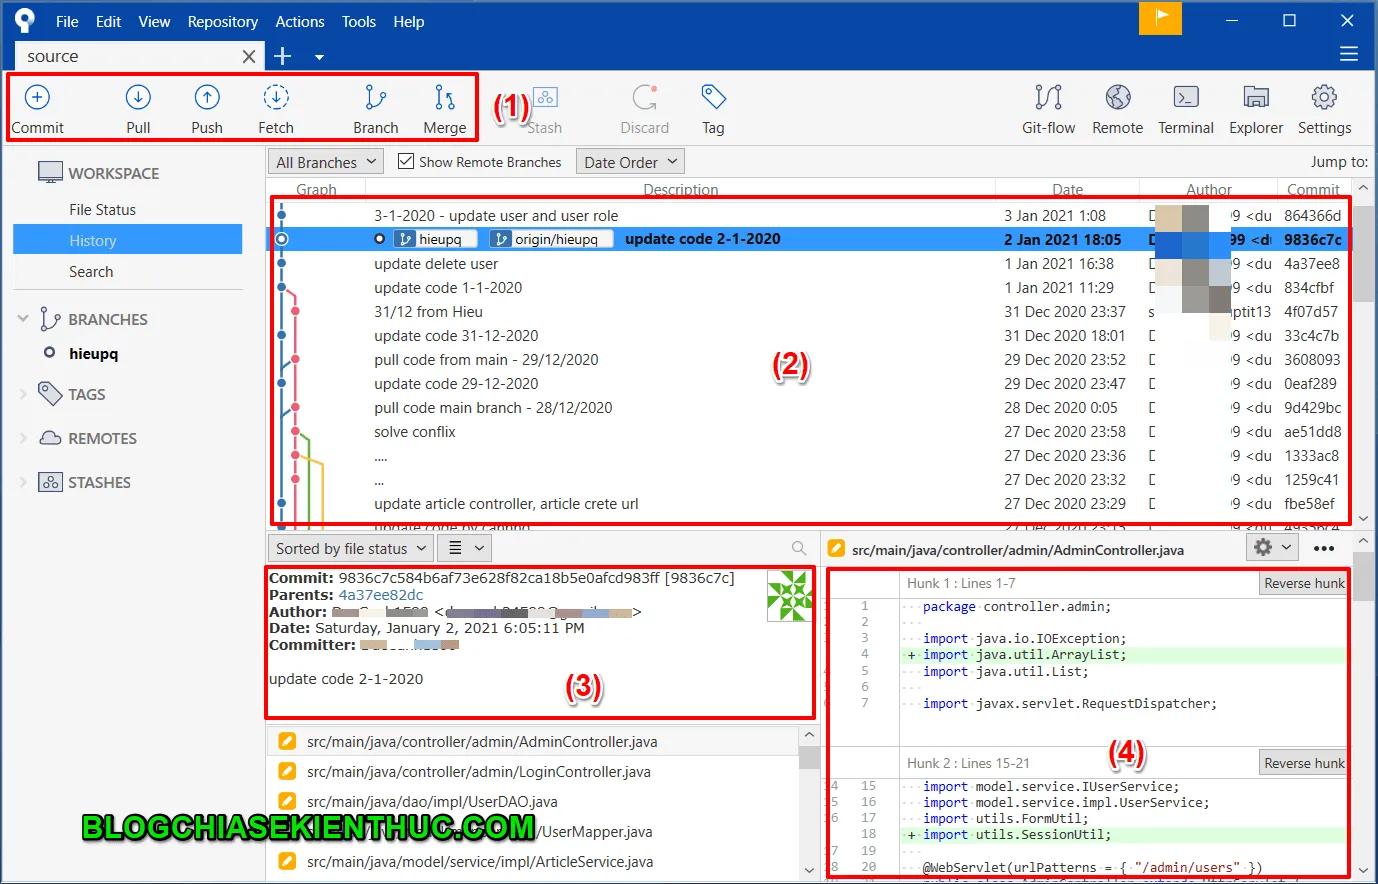Toggle the file list view mode button

[x=464, y=548]
